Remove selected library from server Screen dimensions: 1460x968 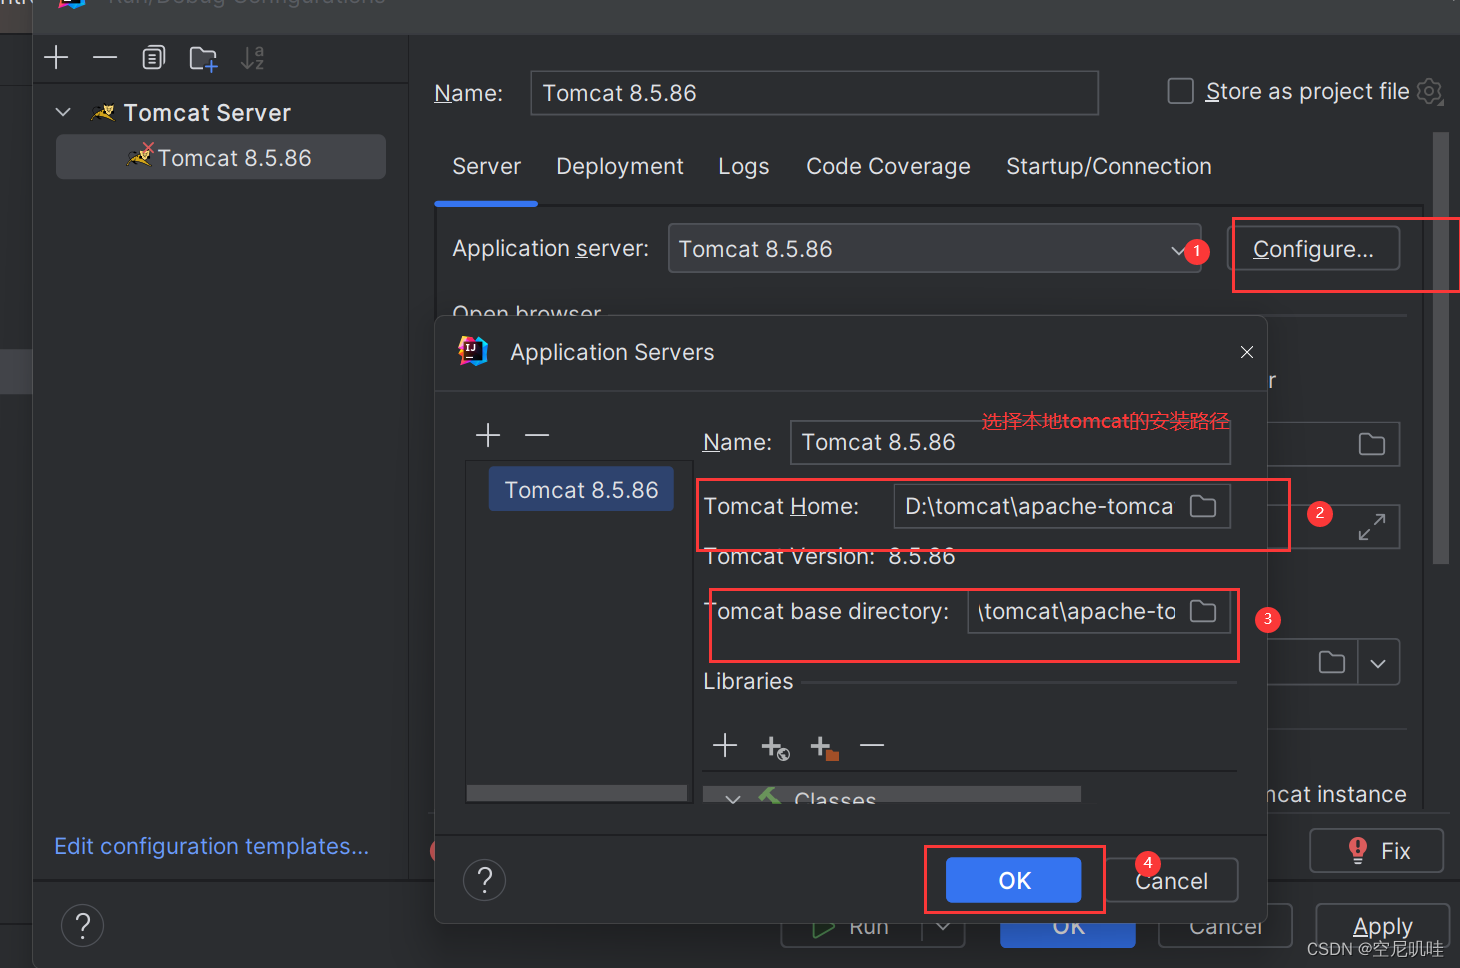pyautogui.click(x=871, y=746)
